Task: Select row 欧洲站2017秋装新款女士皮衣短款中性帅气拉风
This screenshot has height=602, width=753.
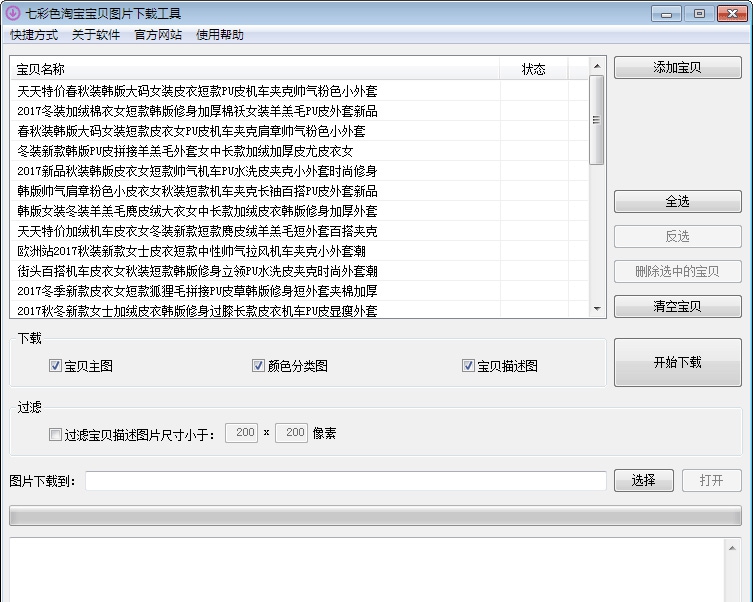Action: [300, 251]
